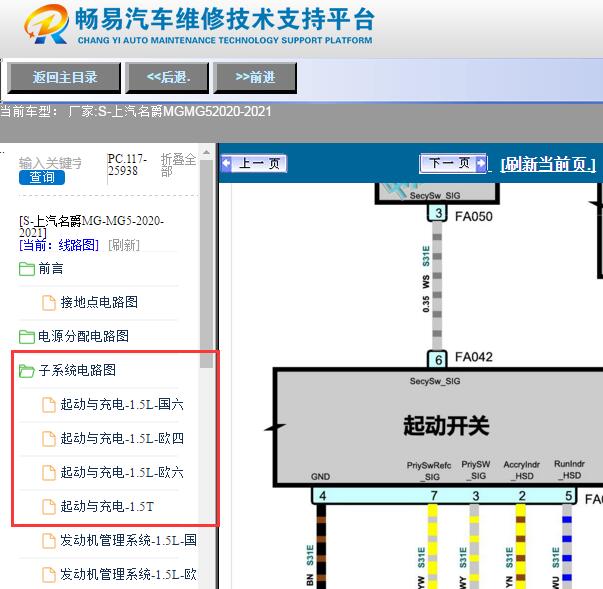The image size is (603, 589).
Task: Expand 前言 folder
Action: [50, 268]
